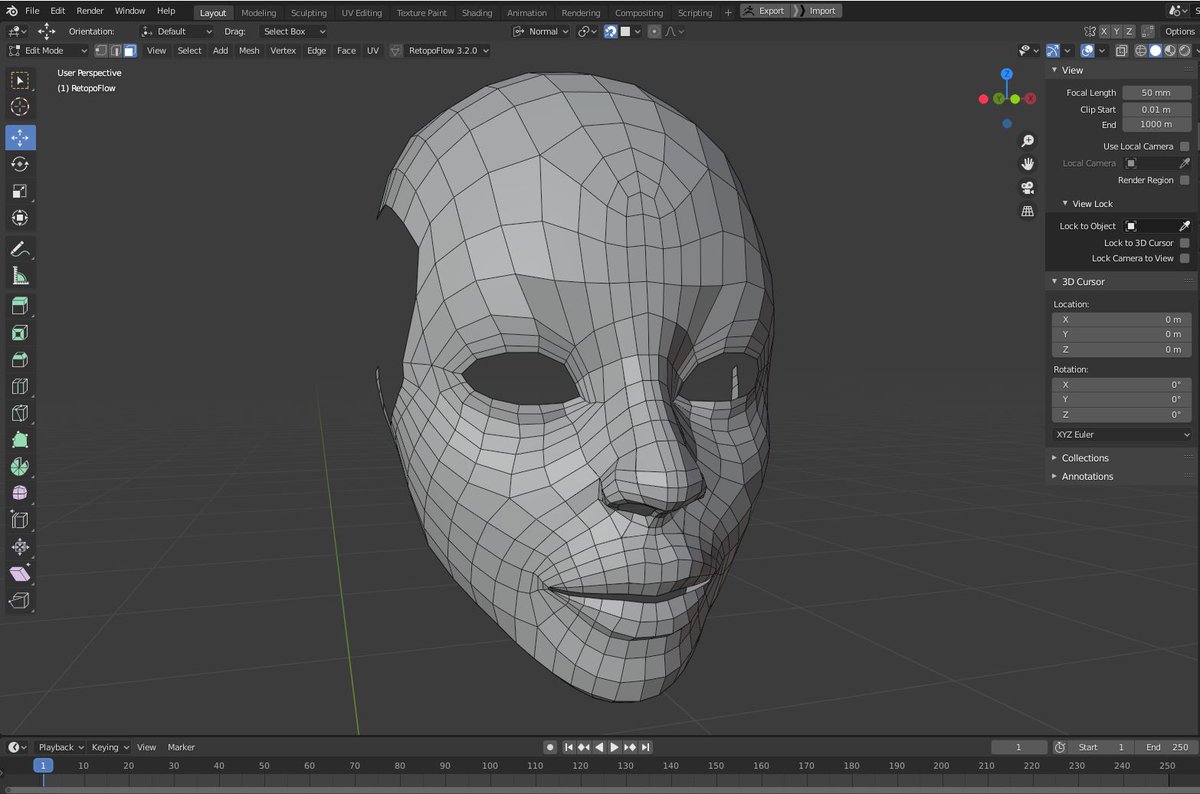Viewport: 1200px width, 794px height.
Task: Click the Export button
Action: click(x=764, y=11)
